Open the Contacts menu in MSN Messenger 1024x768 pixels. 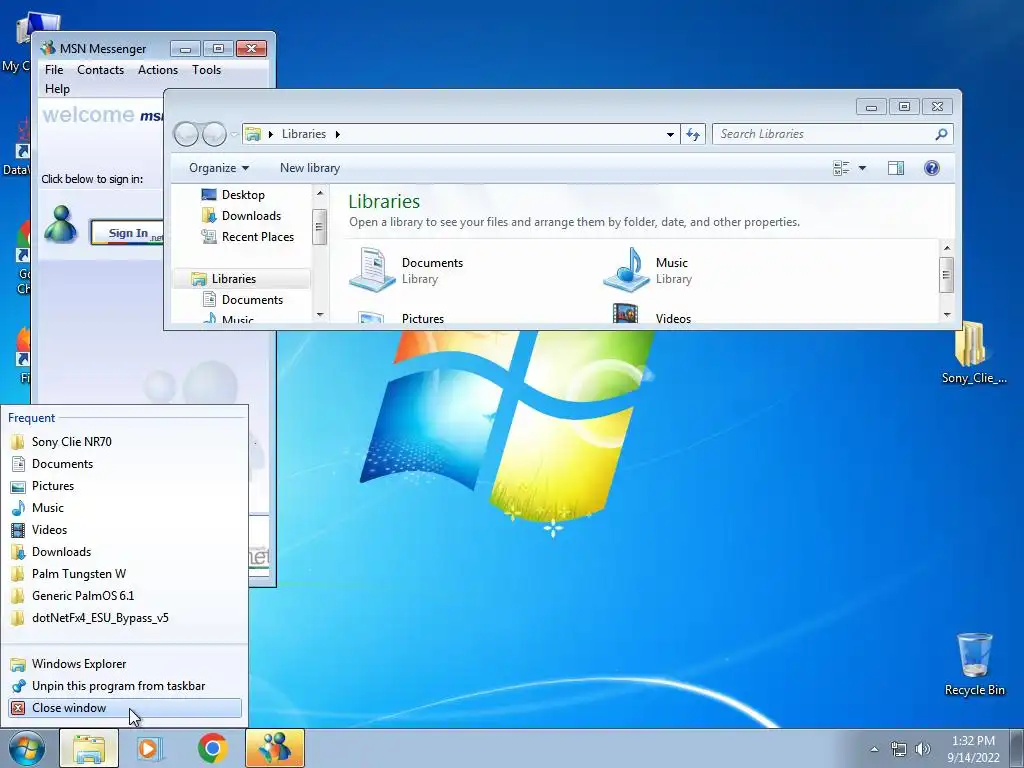pyautogui.click(x=100, y=70)
